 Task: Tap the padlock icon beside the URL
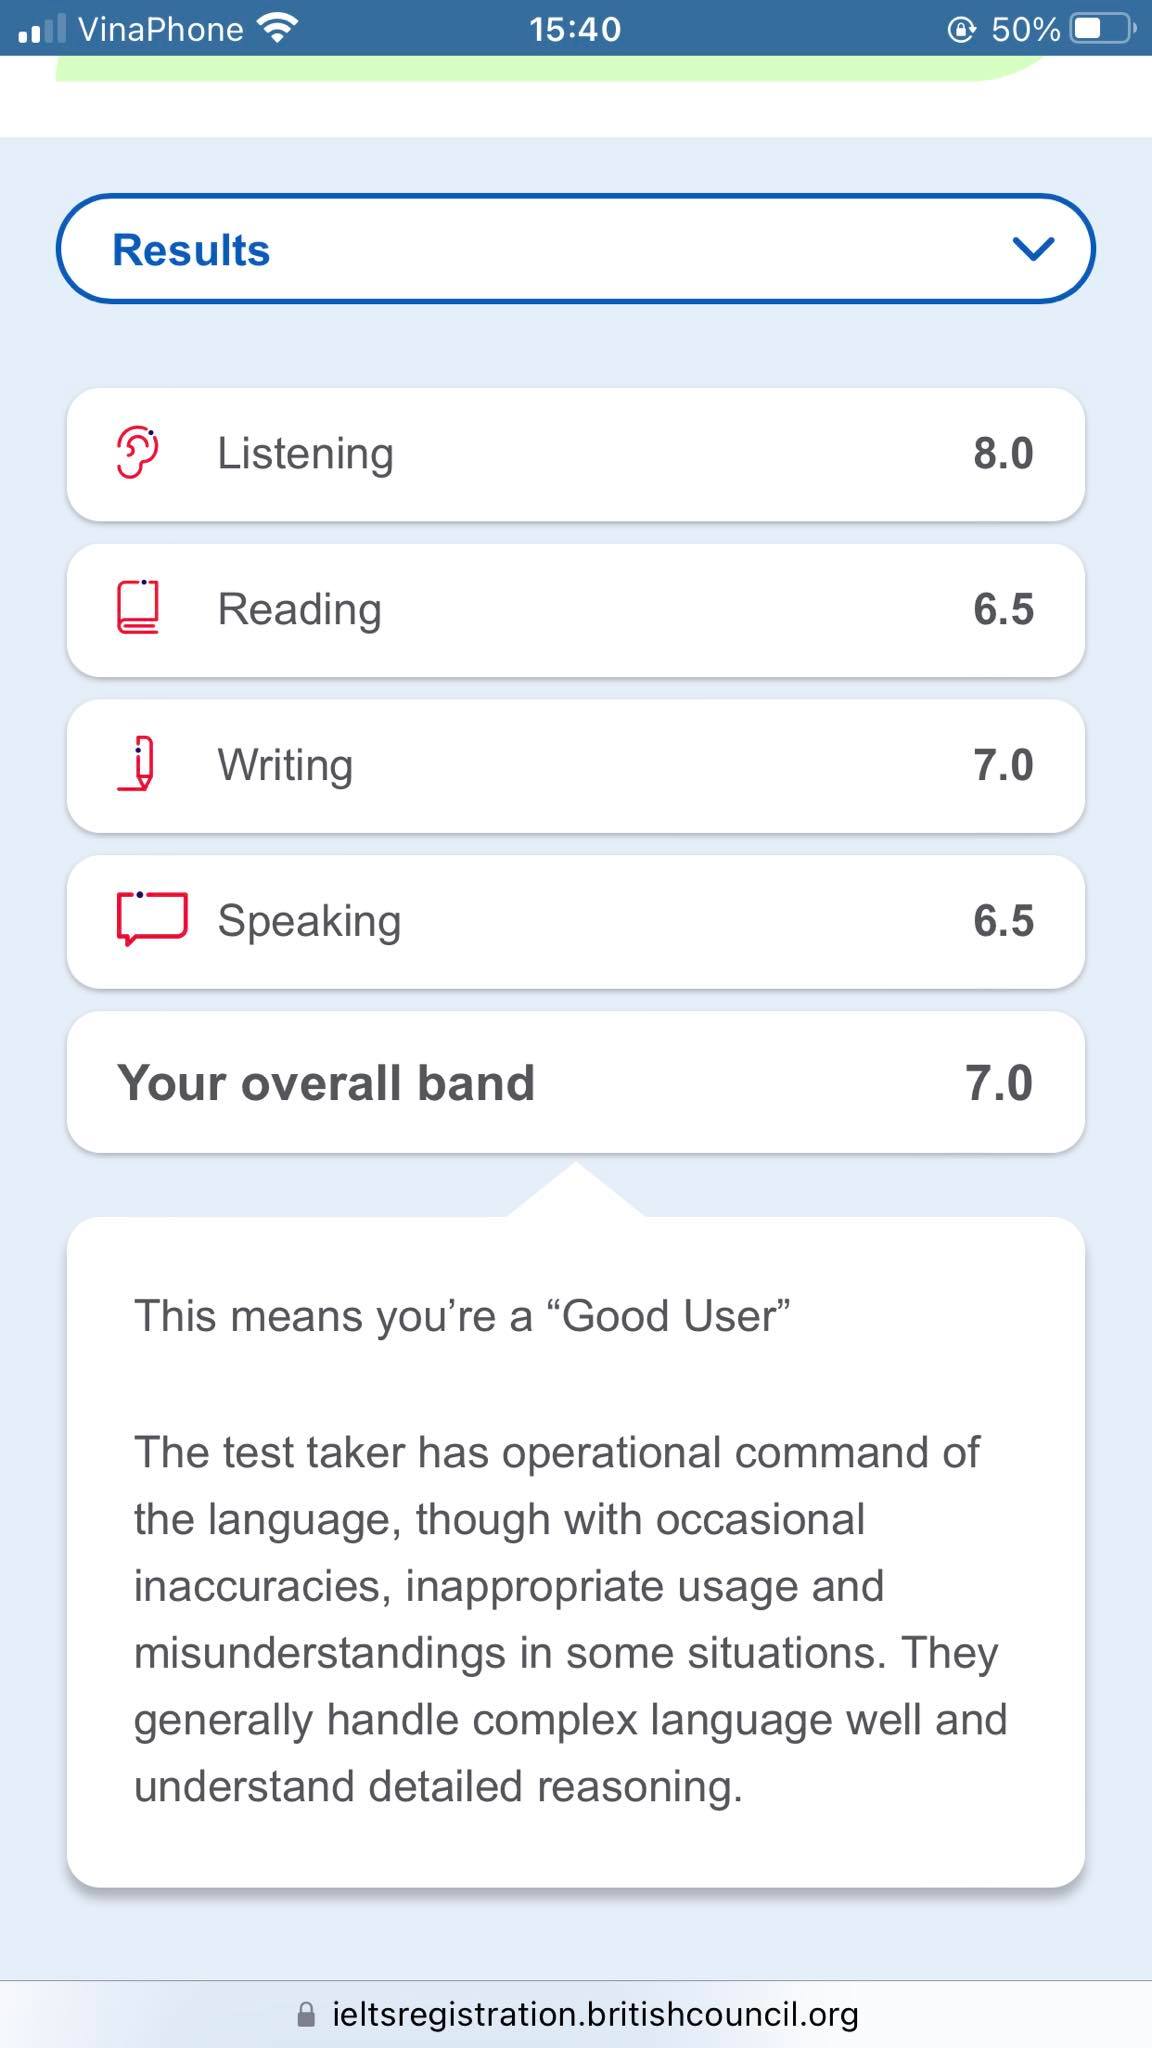coord(307,2014)
